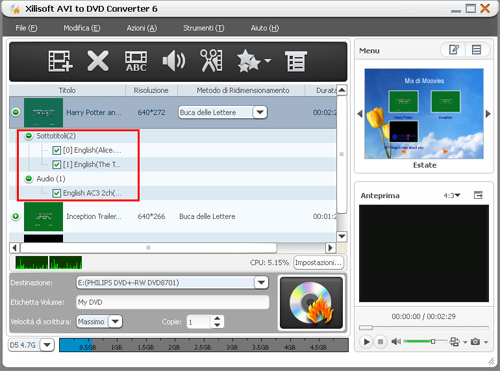Click the 640*266 resolution cell

[x=151, y=216]
